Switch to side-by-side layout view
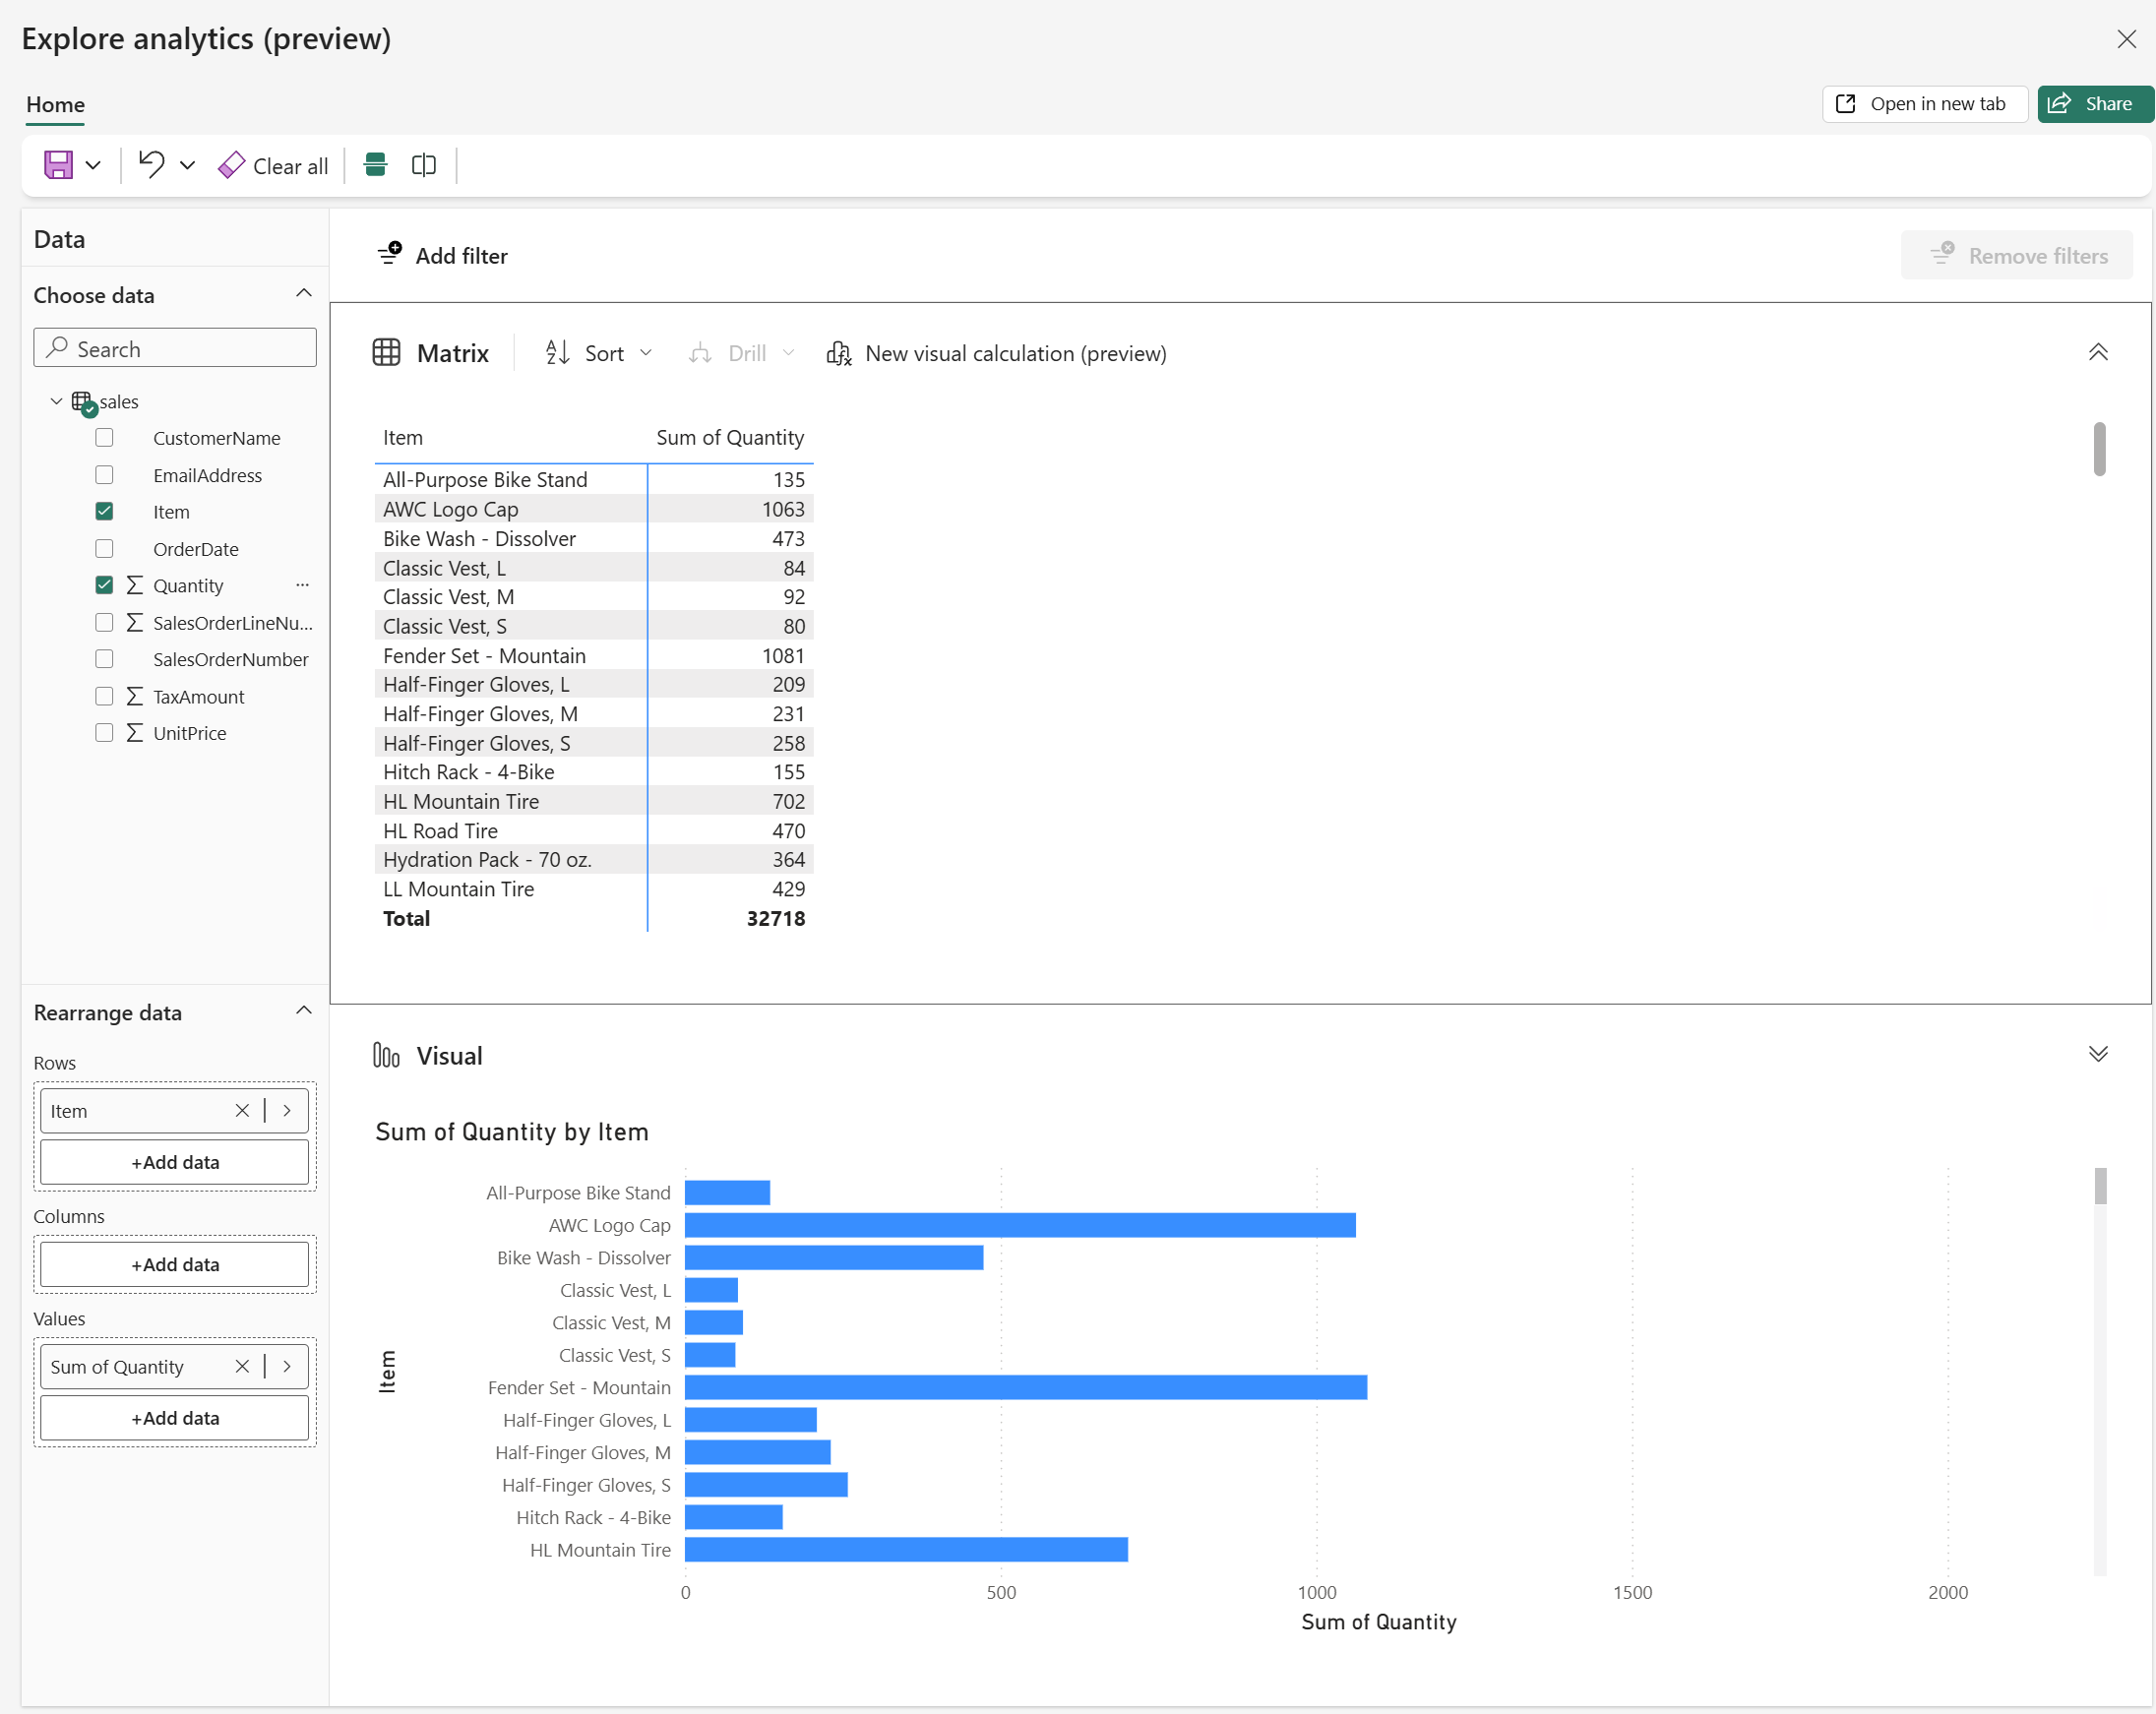The image size is (2156, 1714). (x=422, y=165)
